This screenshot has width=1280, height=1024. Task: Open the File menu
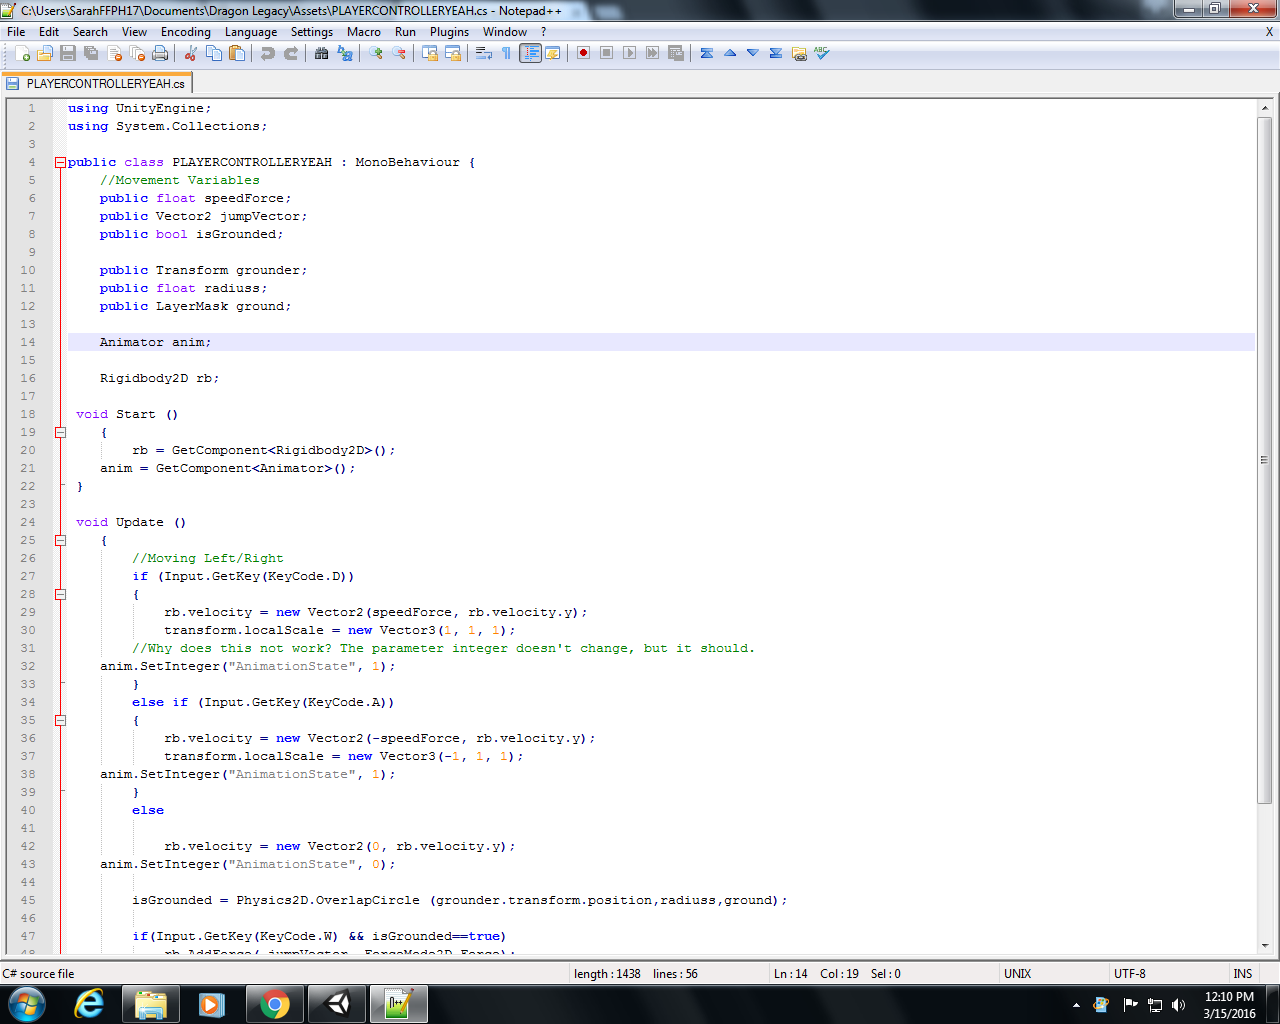(16, 32)
